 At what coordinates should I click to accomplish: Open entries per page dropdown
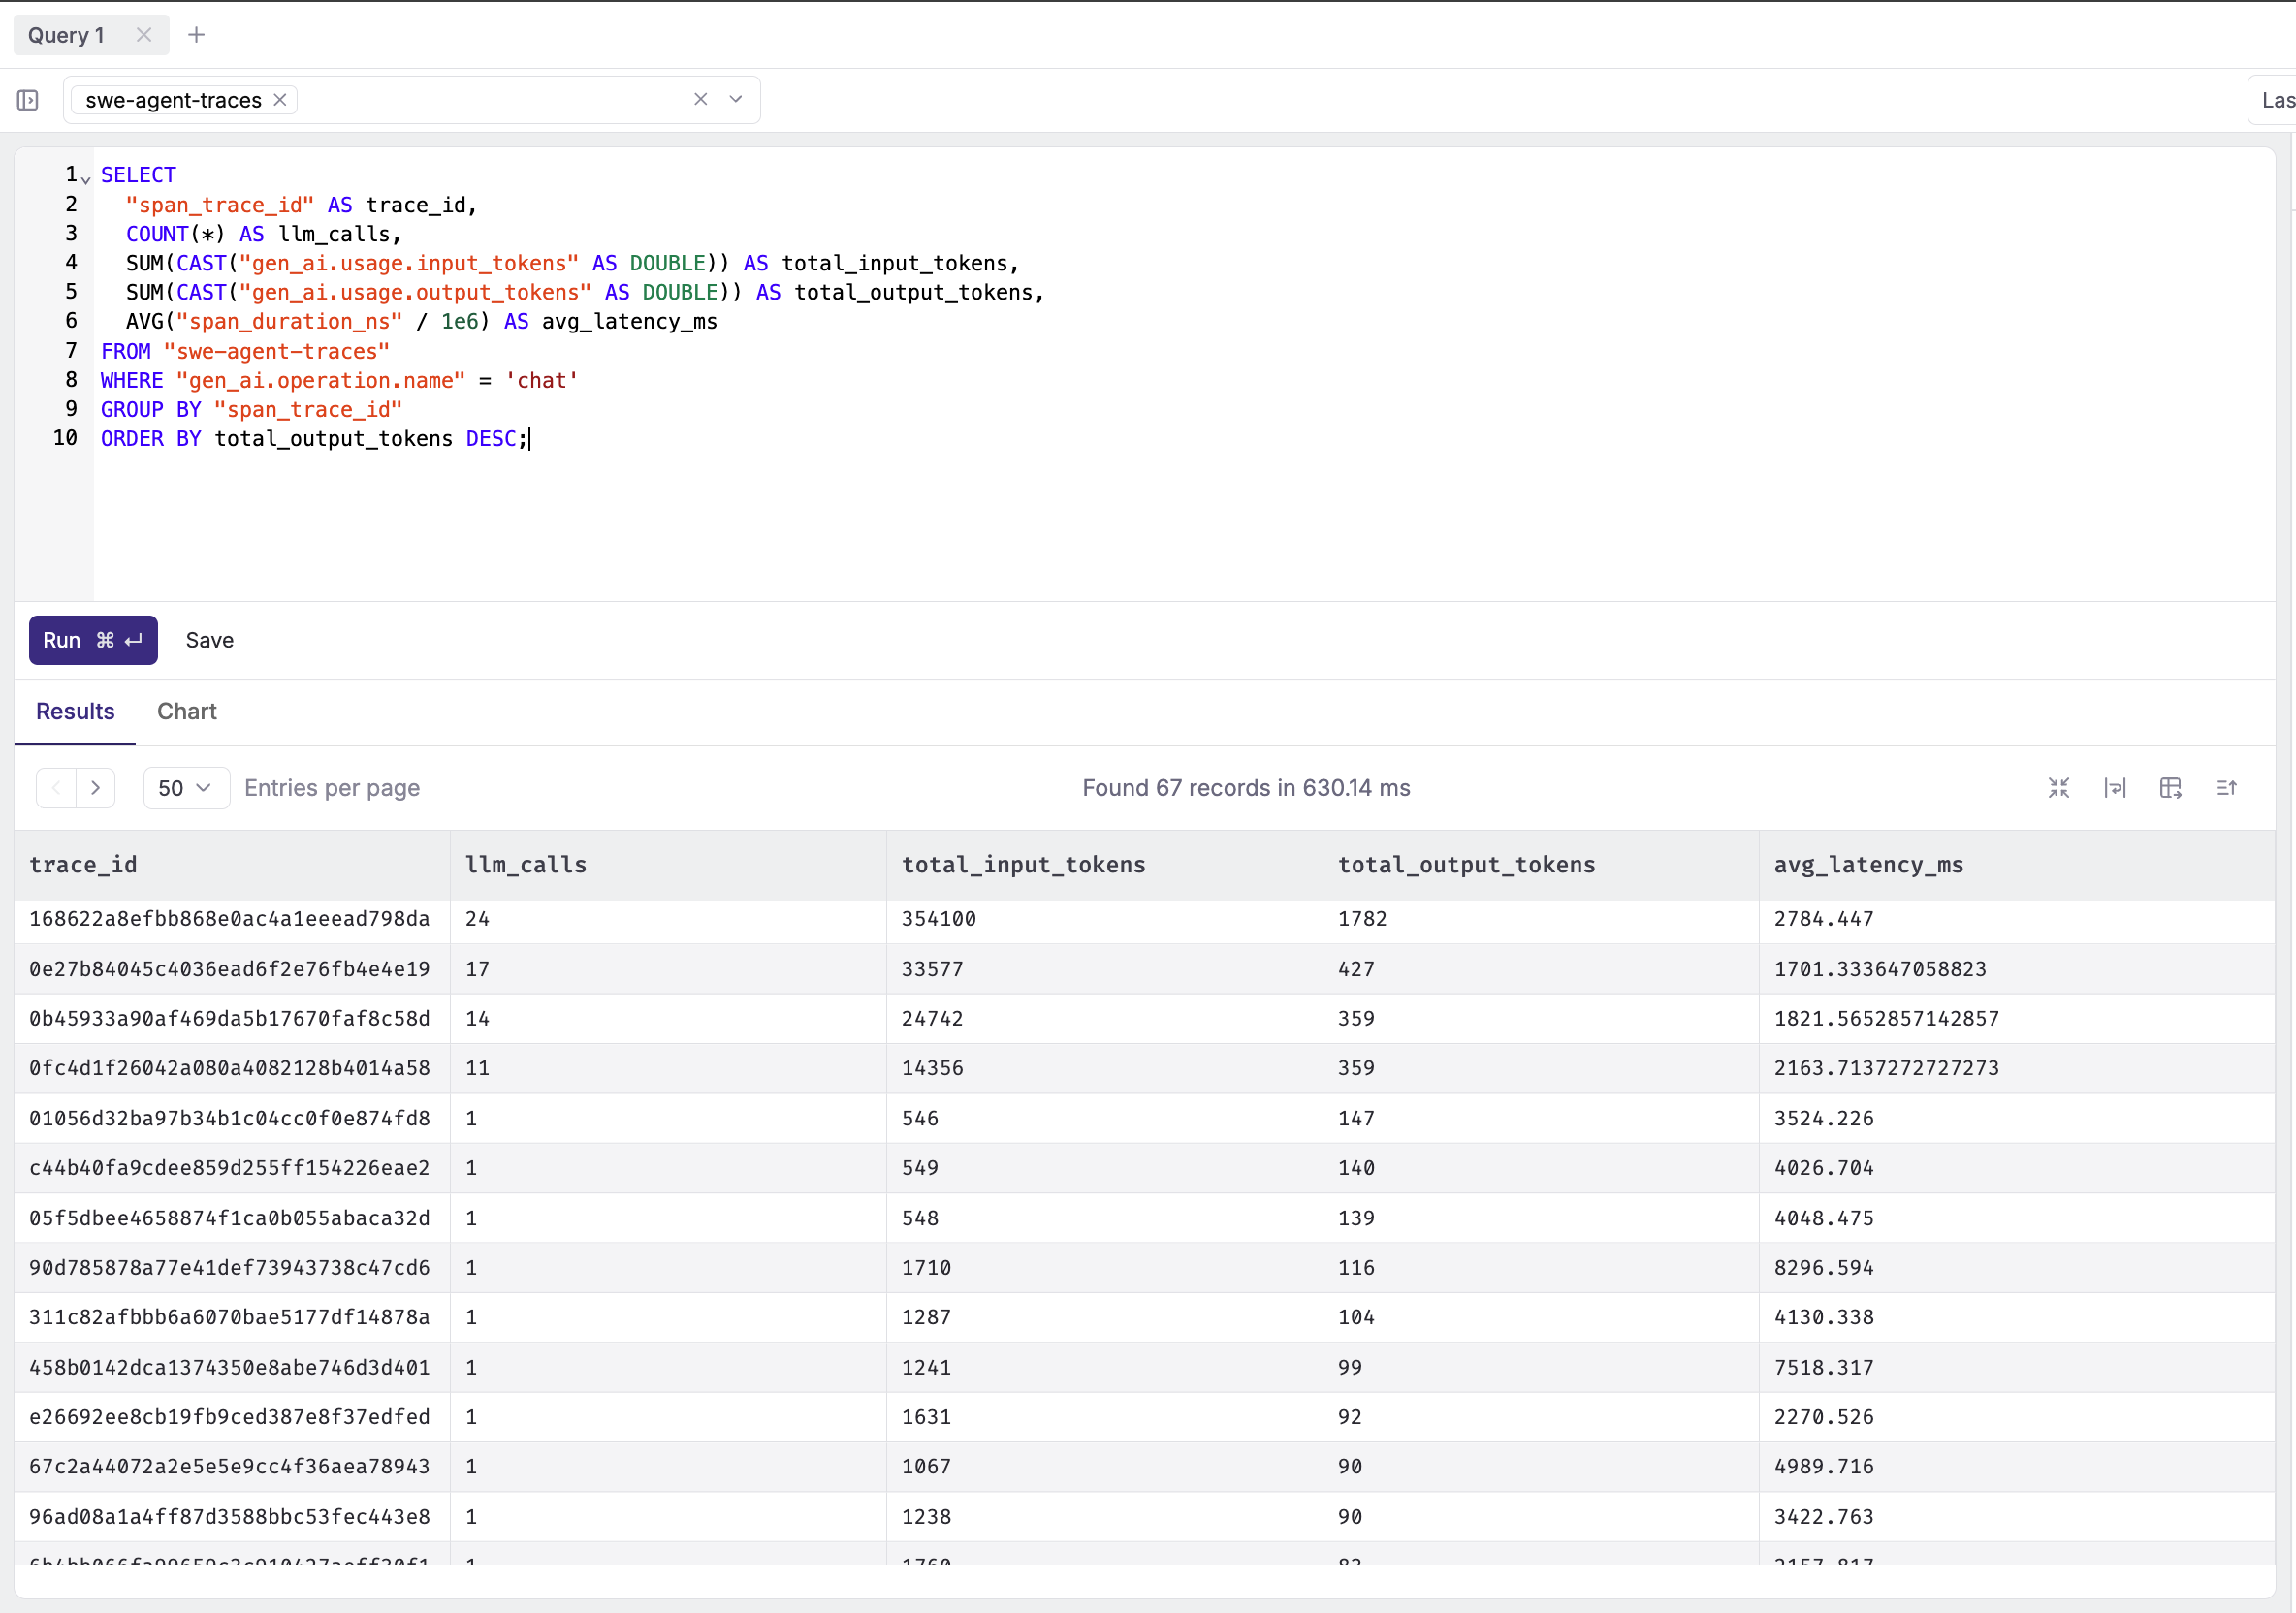tap(186, 788)
